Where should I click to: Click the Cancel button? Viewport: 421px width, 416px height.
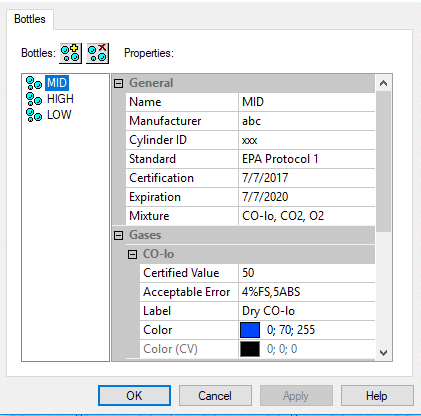click(215, 396)
